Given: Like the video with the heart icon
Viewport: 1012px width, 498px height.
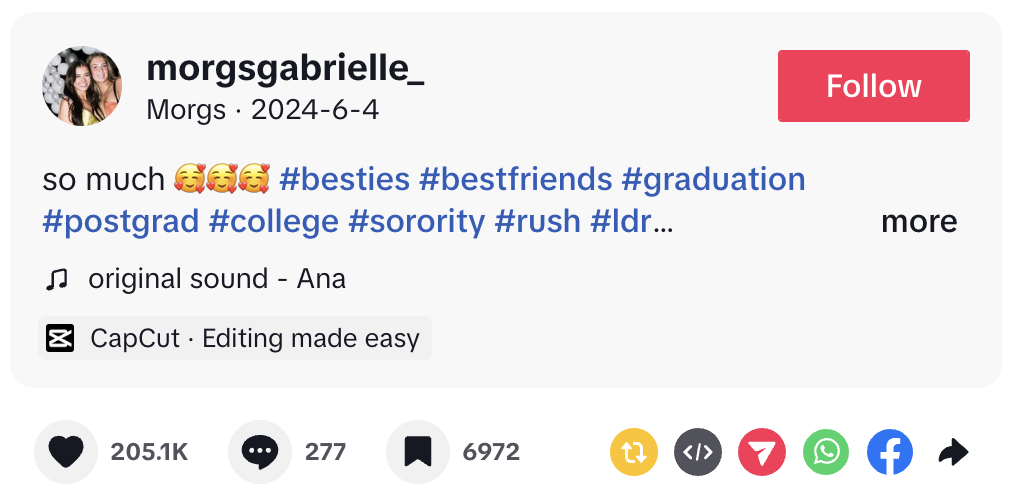Looking at the screenshot, I should pyautogui.click(x=66, y=452).
